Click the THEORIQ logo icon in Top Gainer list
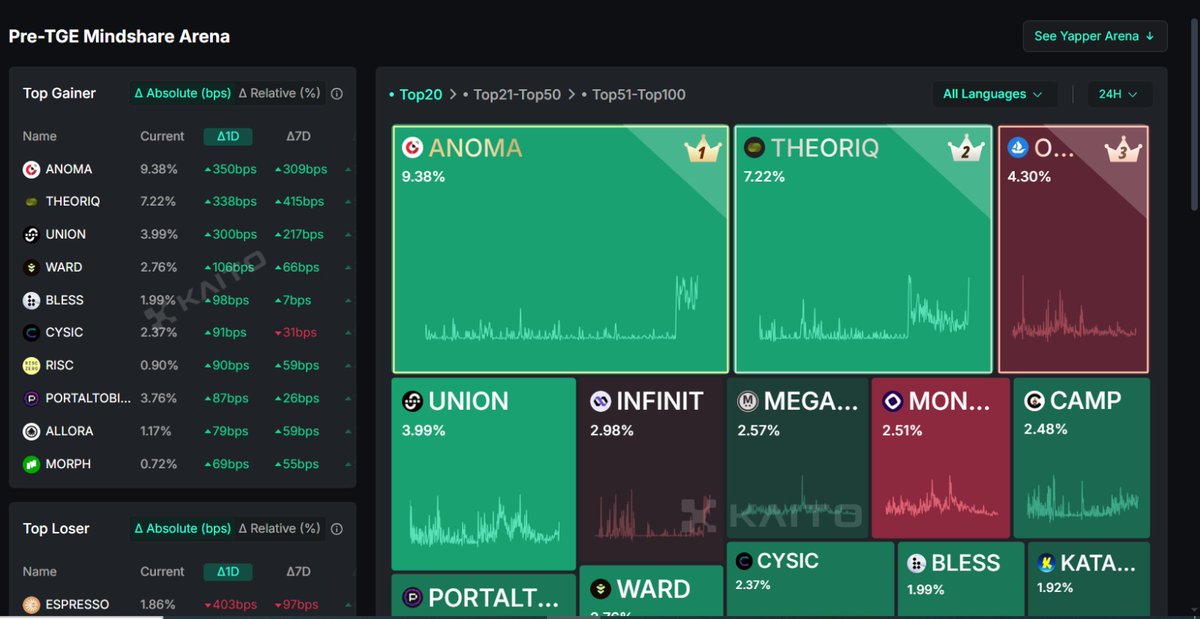This screenshot has width=1200, height=619. click(x=31, y=202)
